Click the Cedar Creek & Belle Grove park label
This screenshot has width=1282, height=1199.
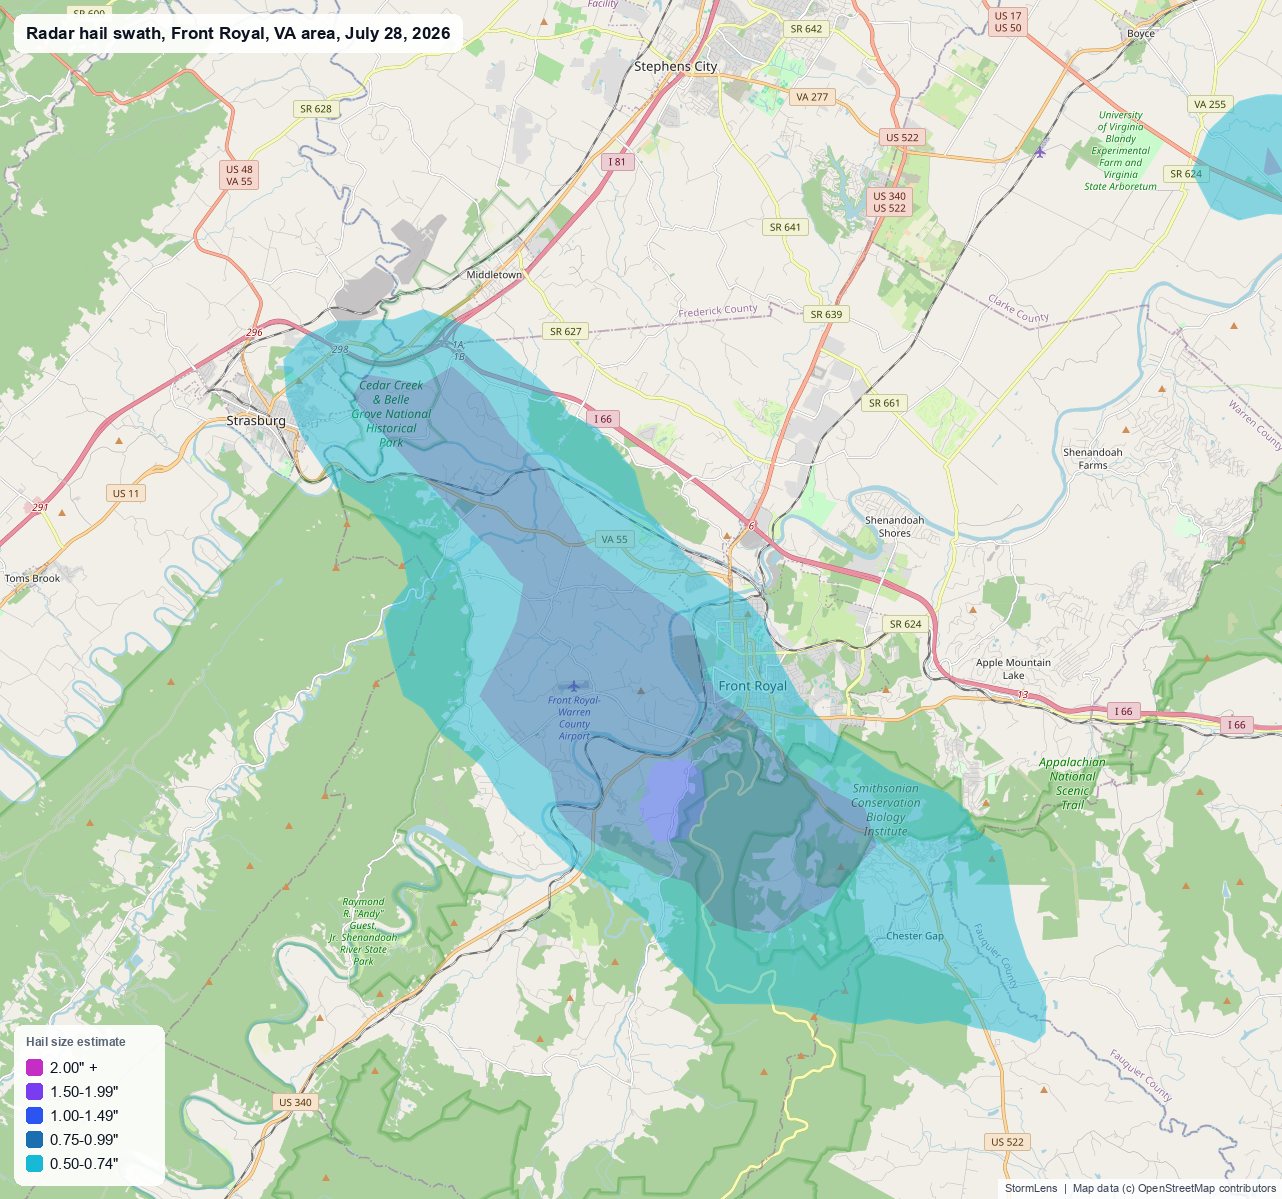coord(391,413)
